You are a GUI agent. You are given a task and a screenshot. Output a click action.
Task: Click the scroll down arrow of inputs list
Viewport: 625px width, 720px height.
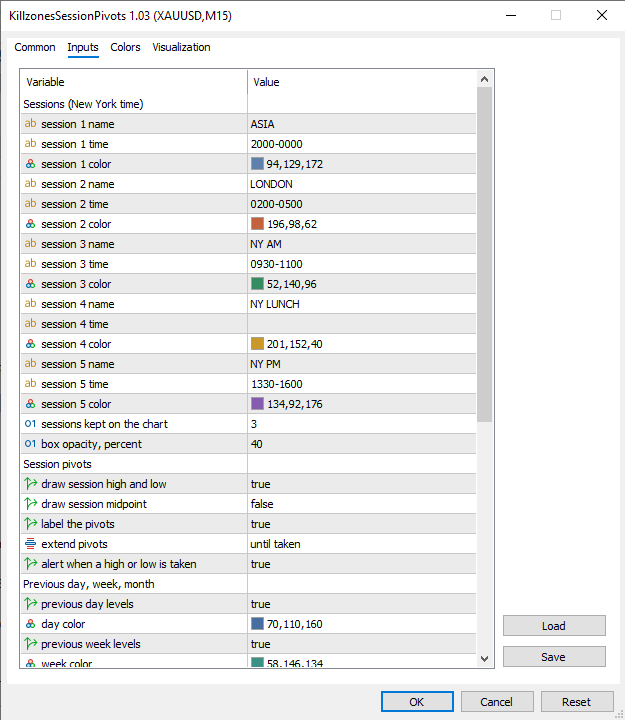(484, 658)
